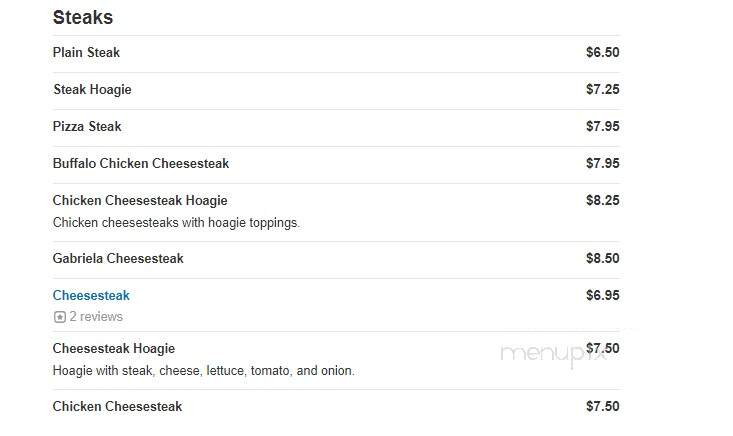The width and height of the screenshot is (733, 436).
Task: Click the $8.50 Gabriela Cheesesteak price
Action: pyautogui.click(x=603, y=258)
